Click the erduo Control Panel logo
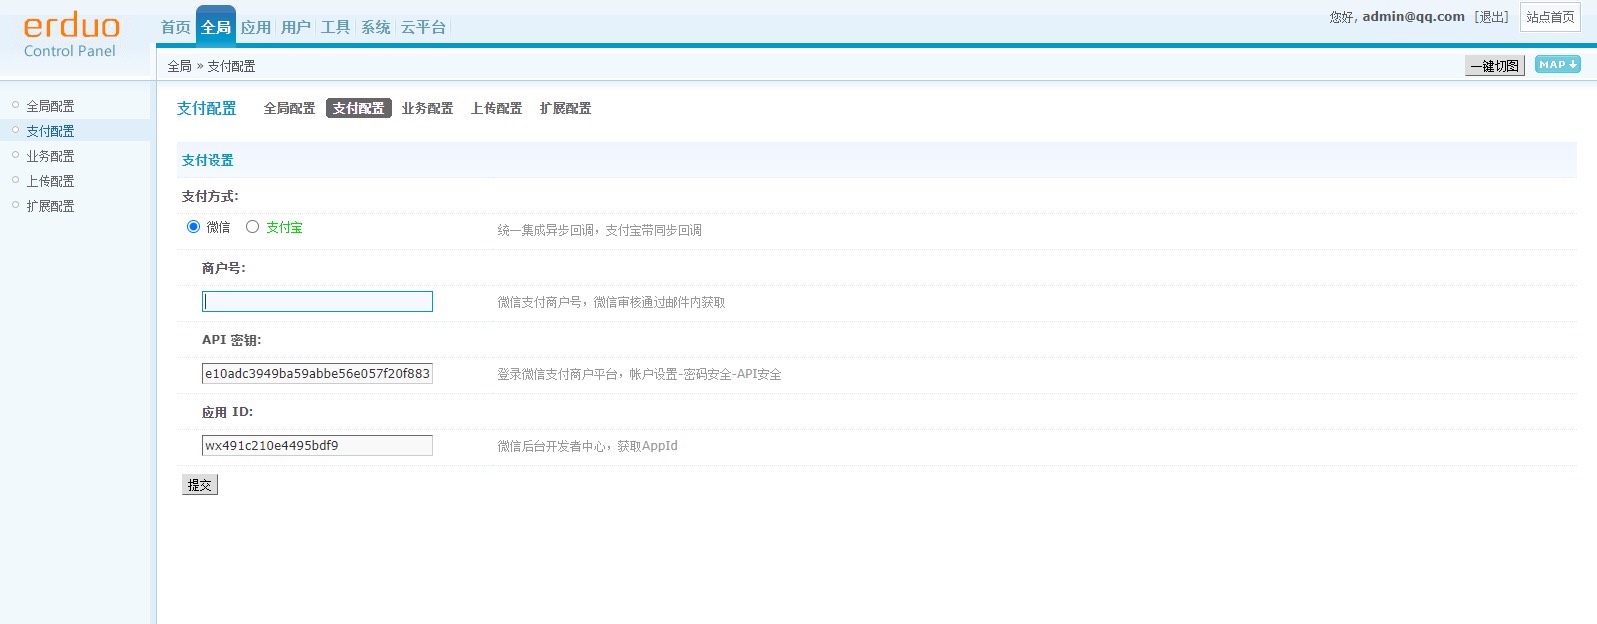Screen dimensions: 1597x624 tap(71, 36)
